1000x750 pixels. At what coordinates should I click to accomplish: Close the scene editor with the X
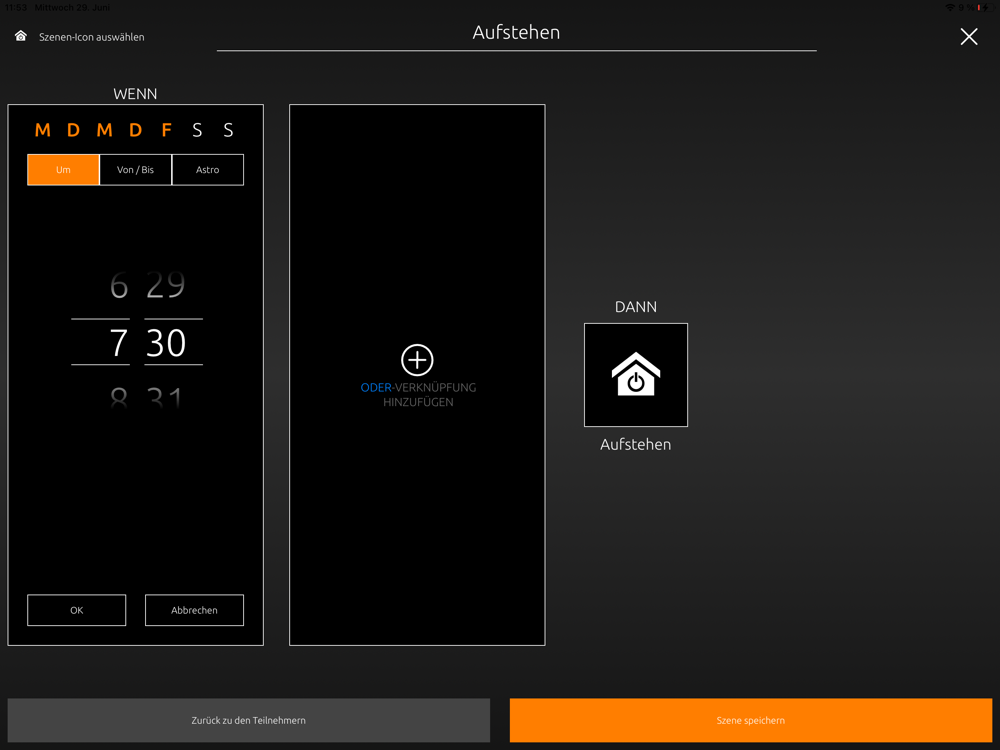(969, 37)
